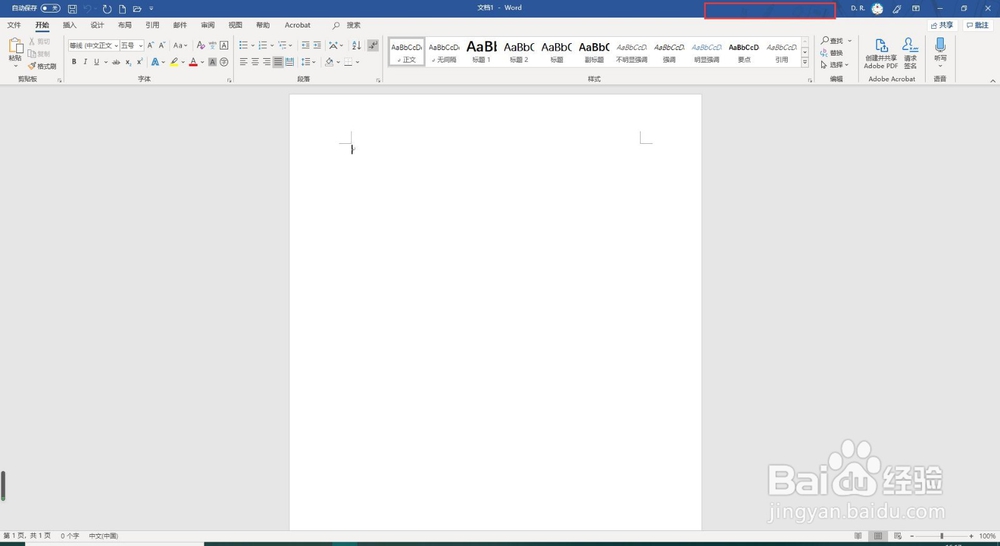Click the enclosed character (circled 字) icon
This screenshot has width=1000, height=546.
tap(224, 62)
